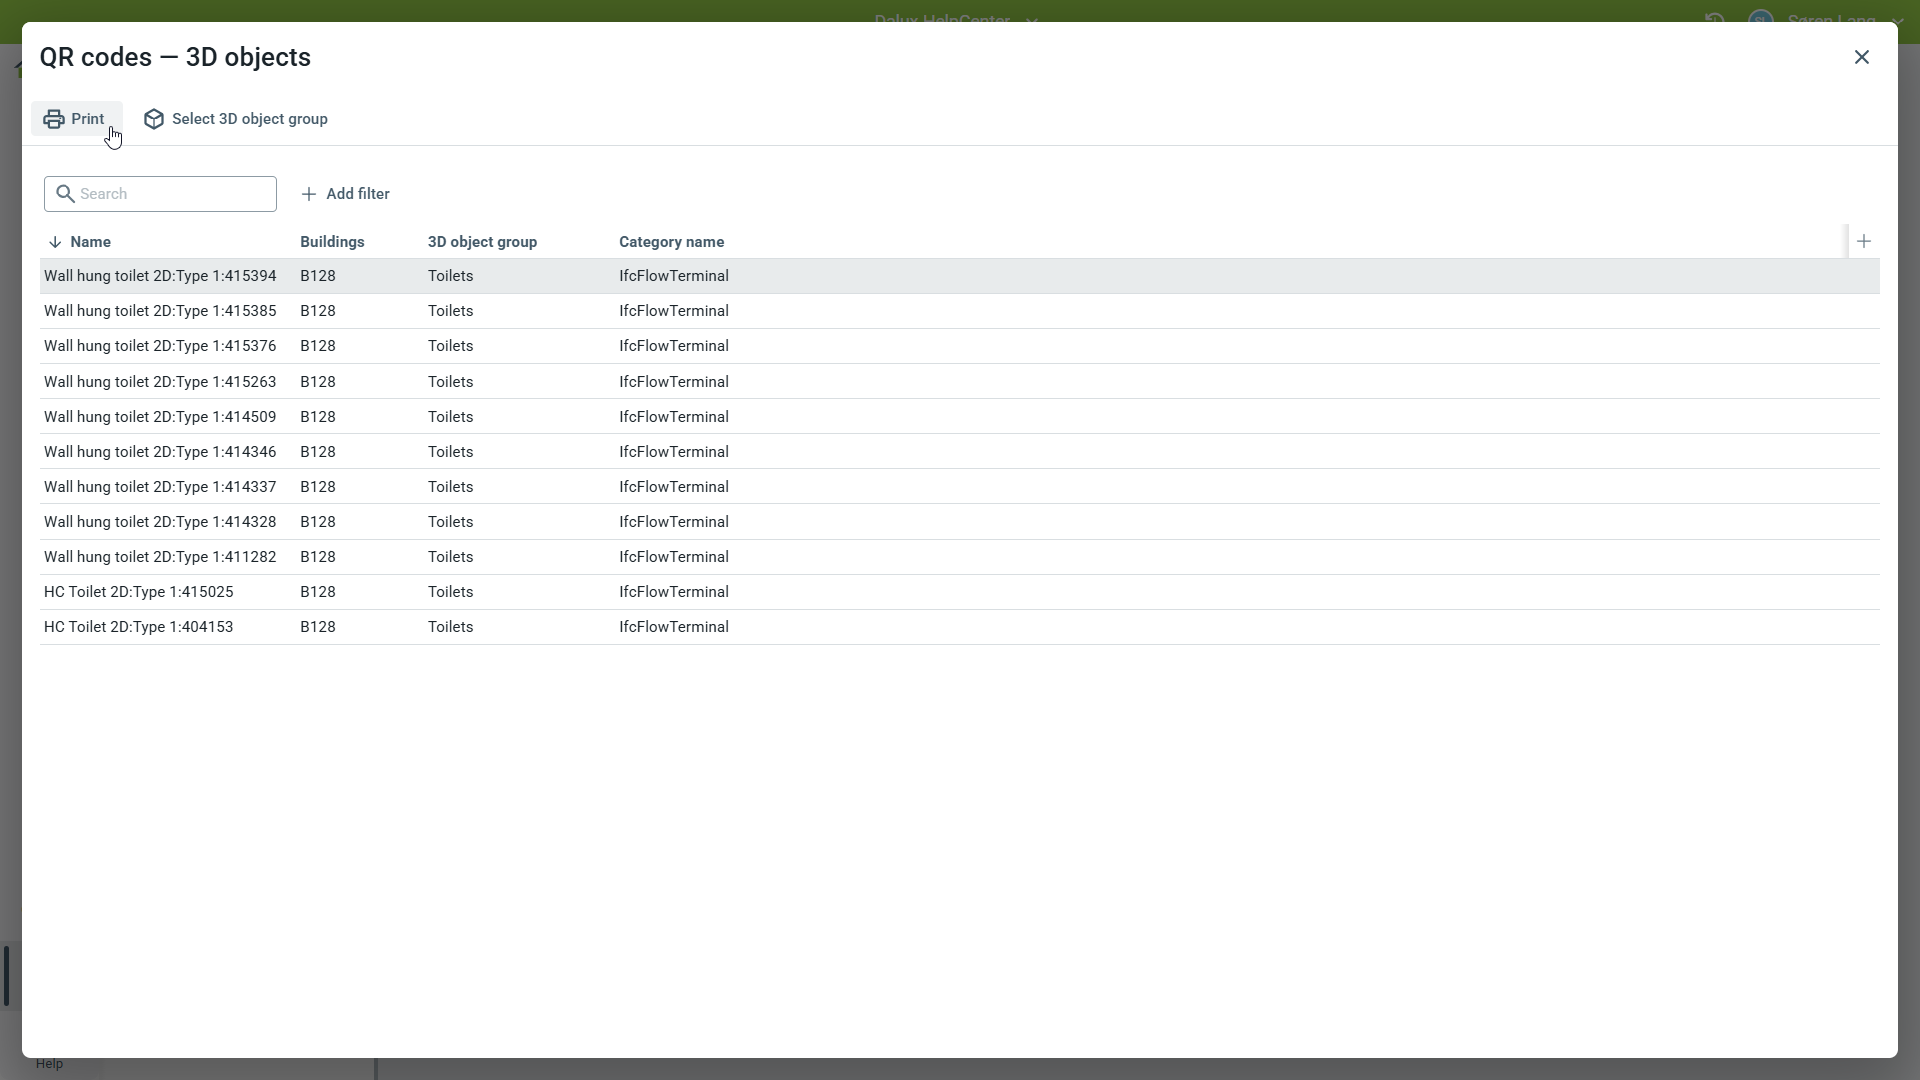Click the magnifier icon in search box
Image resolution: width=1920 pixels, height=1080 pixels.
[x=65, y=194]
